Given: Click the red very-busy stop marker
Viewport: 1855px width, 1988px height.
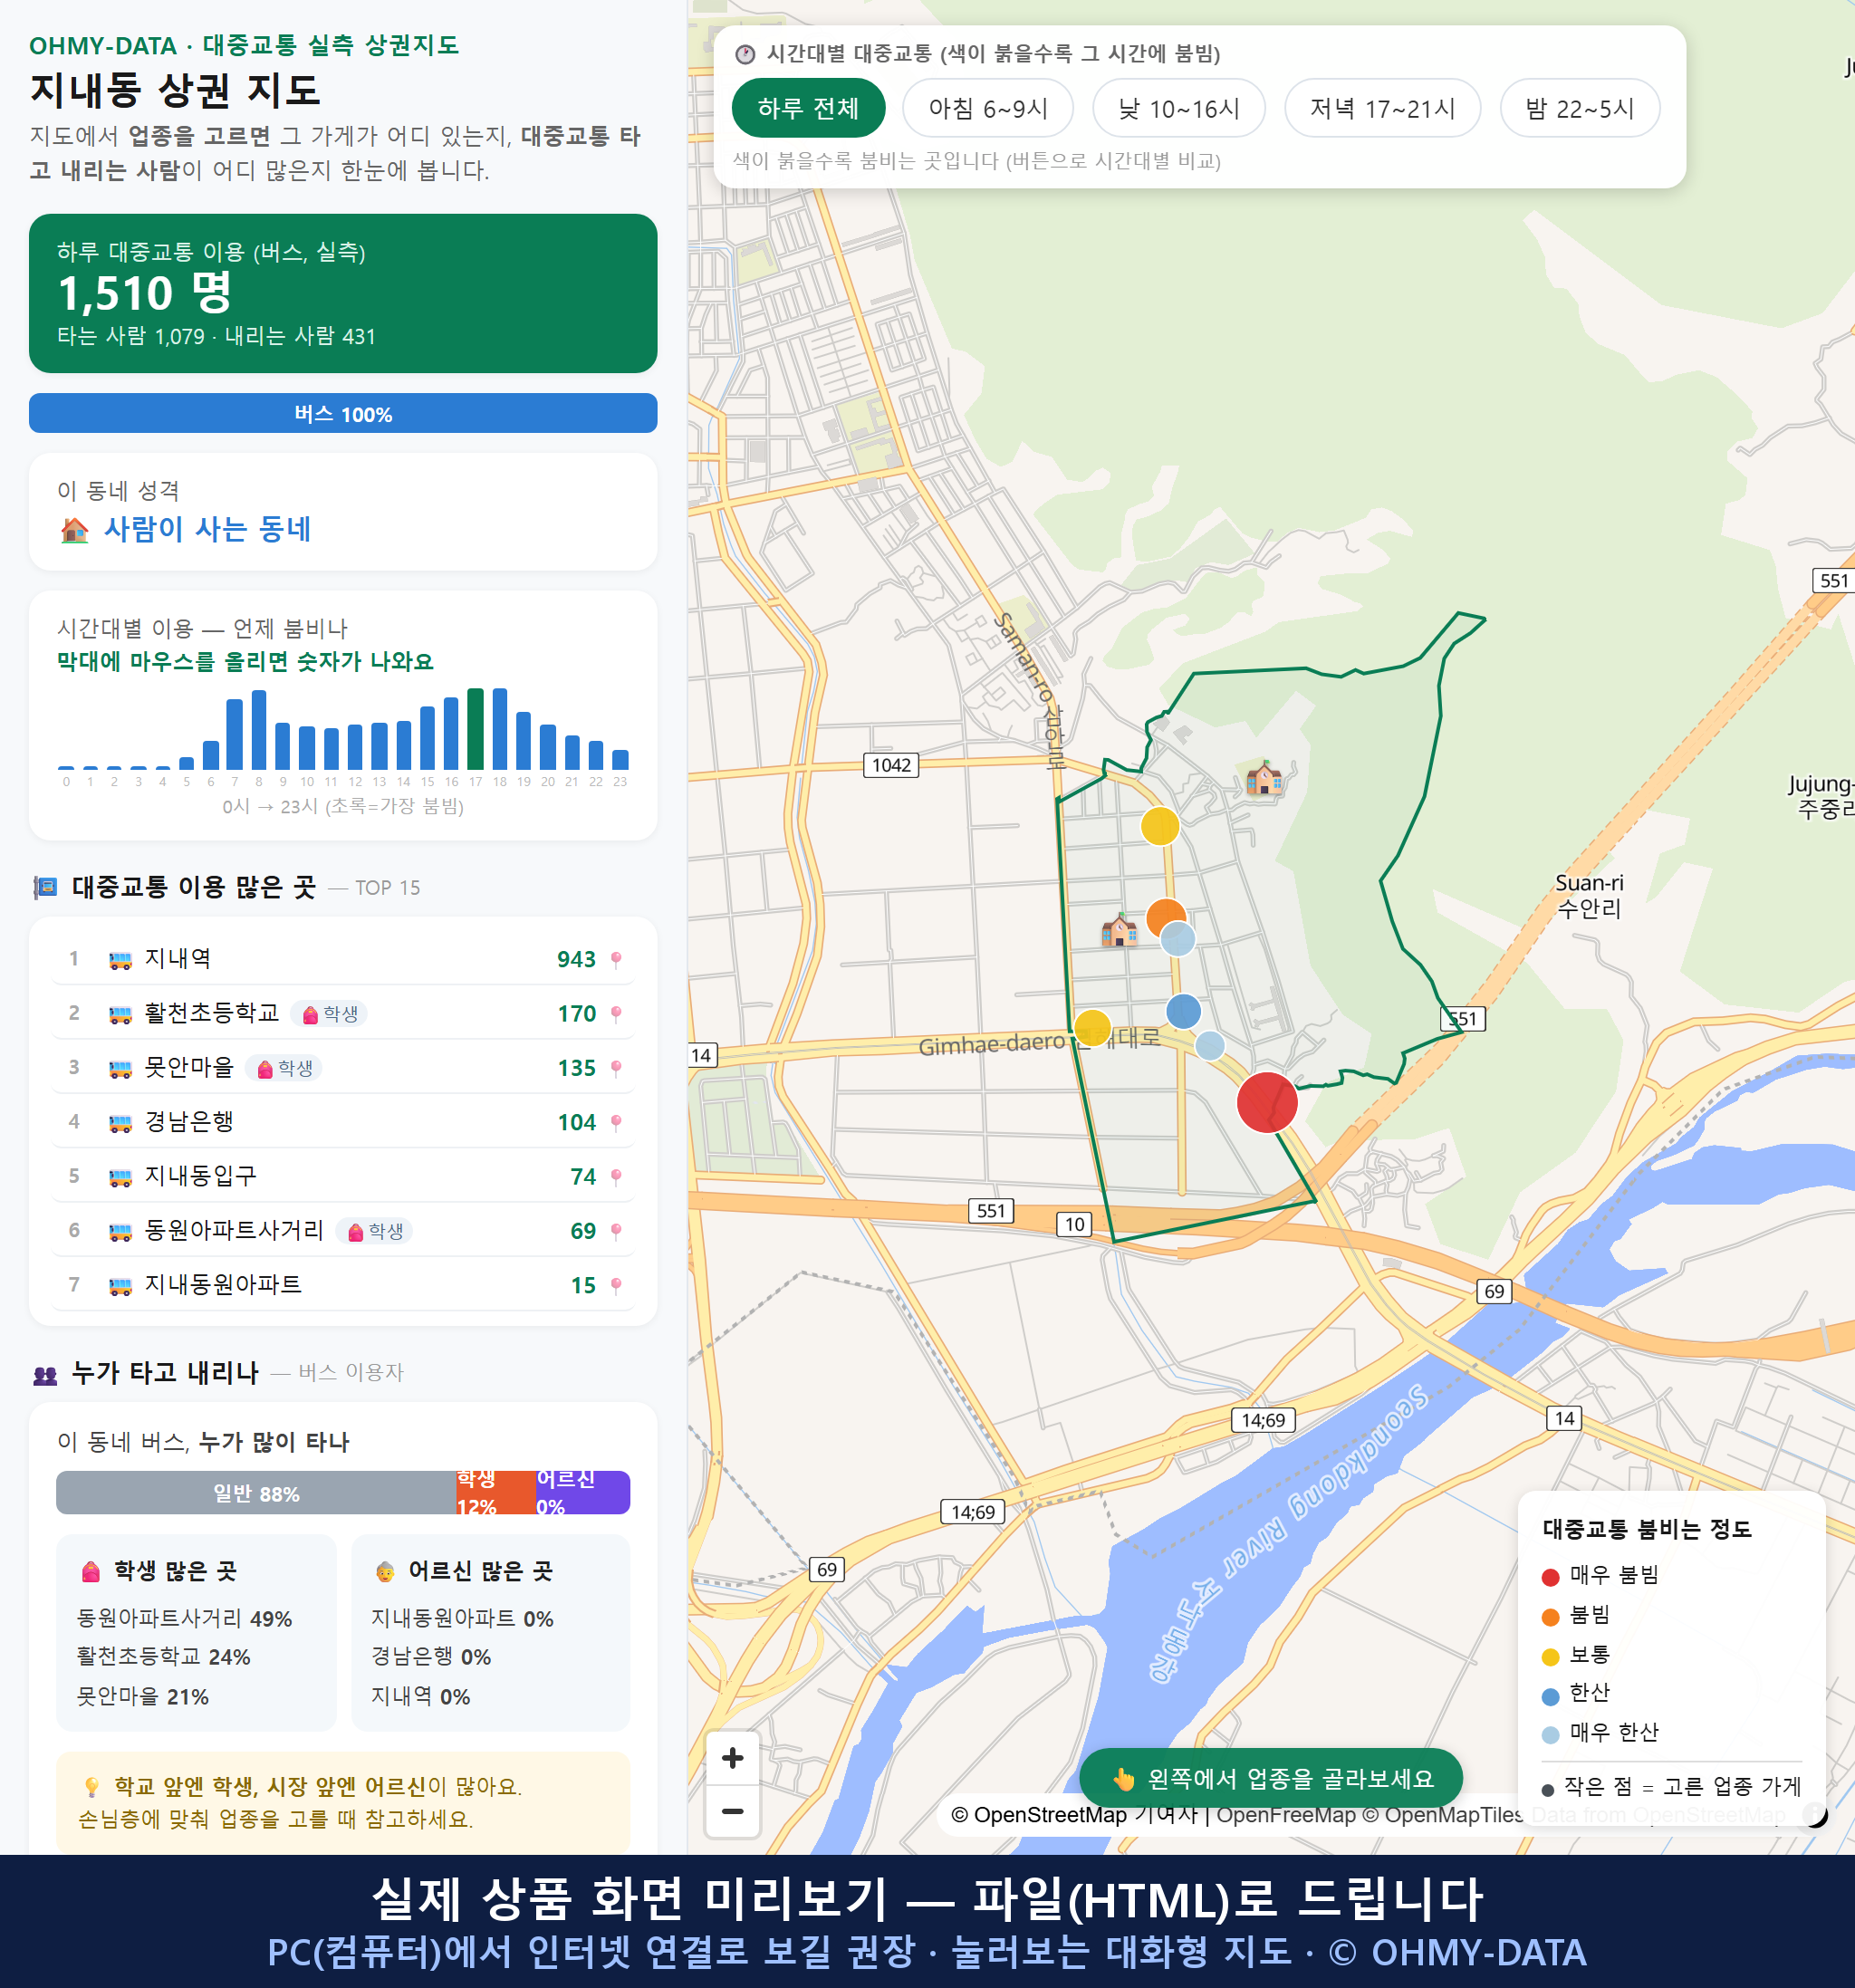Looking at the screenshot, I should [1267, 1102].
